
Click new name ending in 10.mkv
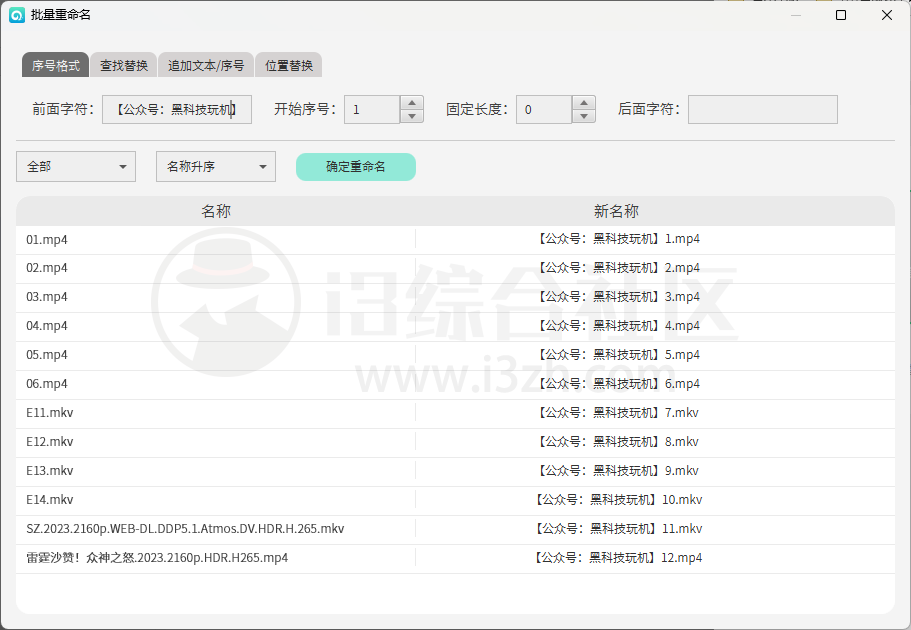617,500
